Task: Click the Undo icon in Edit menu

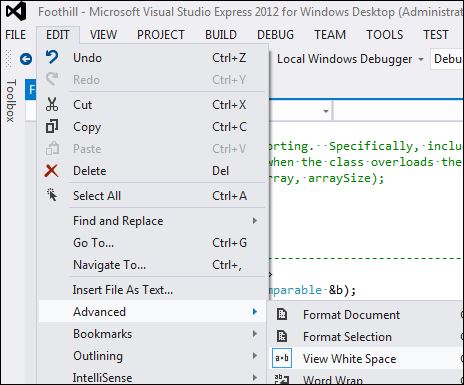Action: 52,57
